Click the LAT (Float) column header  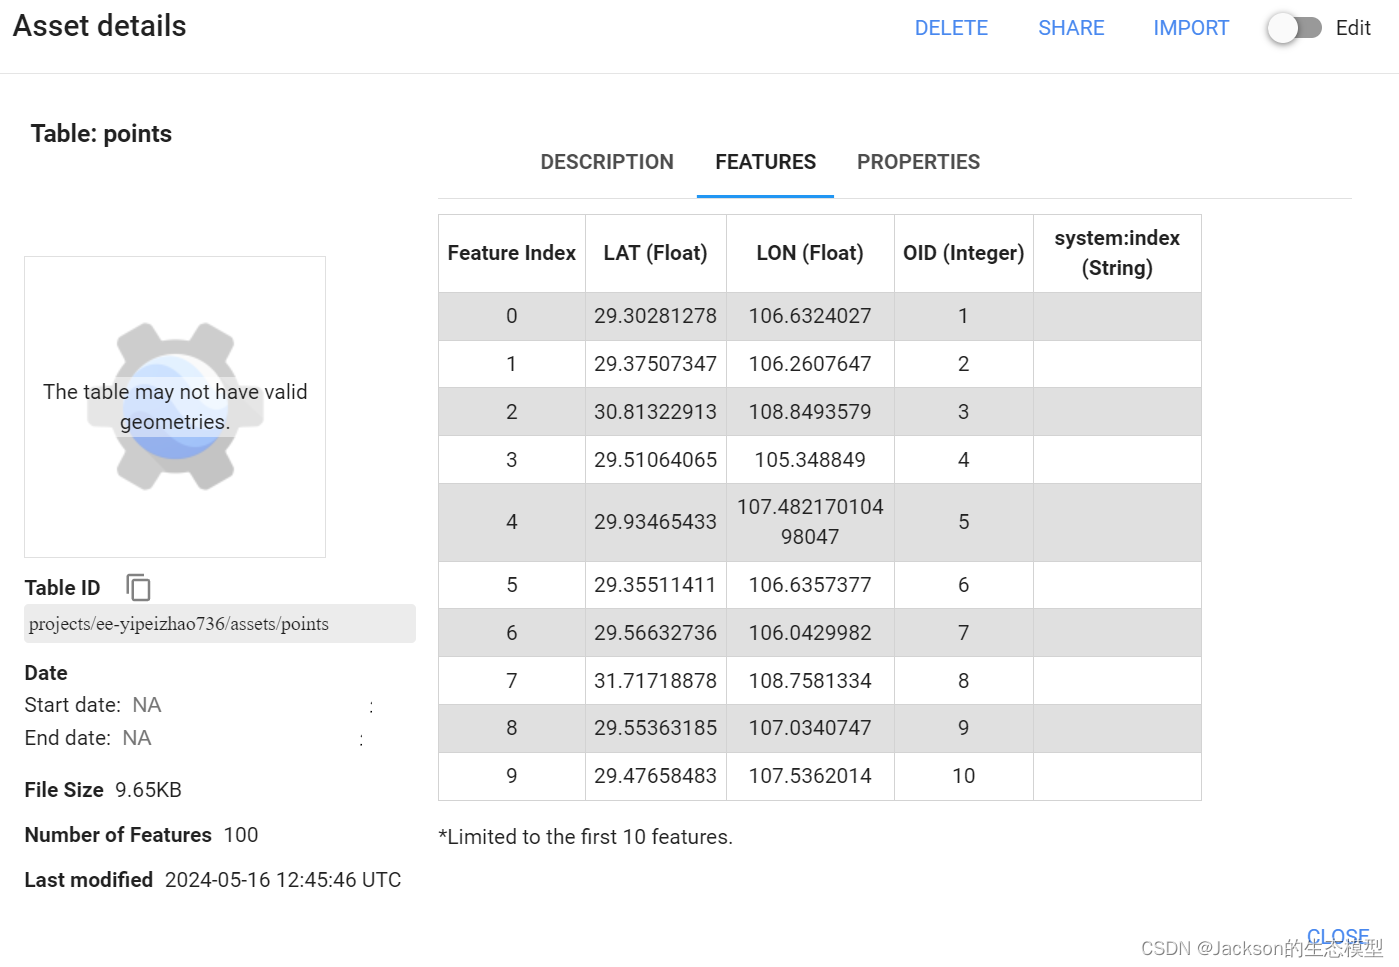(655, 253)
